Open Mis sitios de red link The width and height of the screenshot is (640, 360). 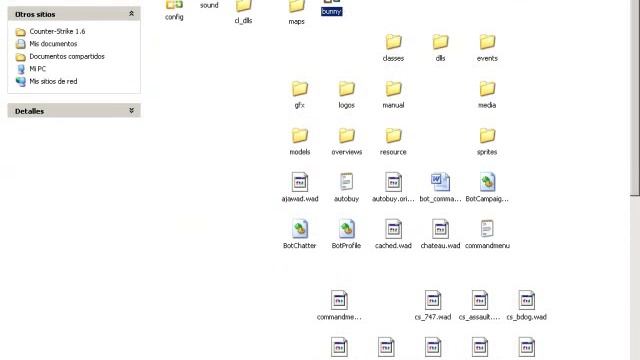click(53, 81)
